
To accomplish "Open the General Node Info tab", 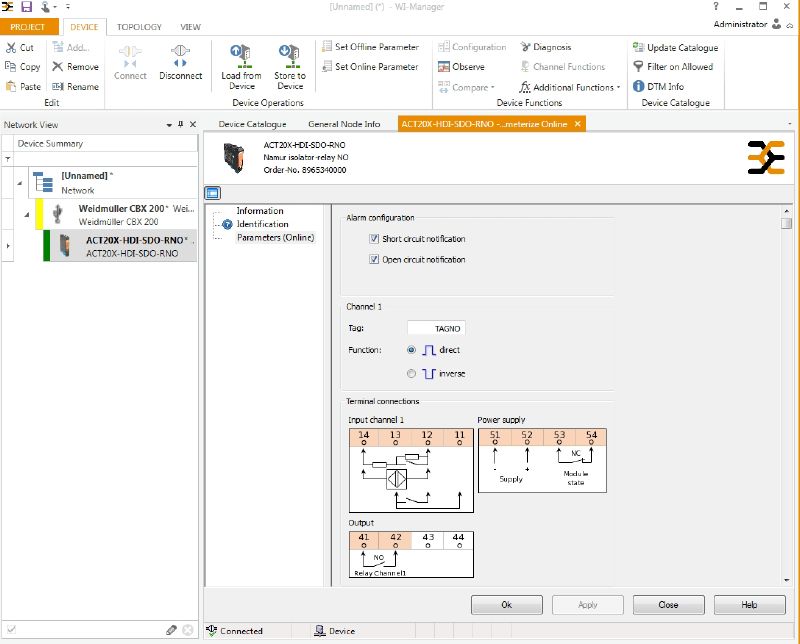I will [x=344, y=124].
